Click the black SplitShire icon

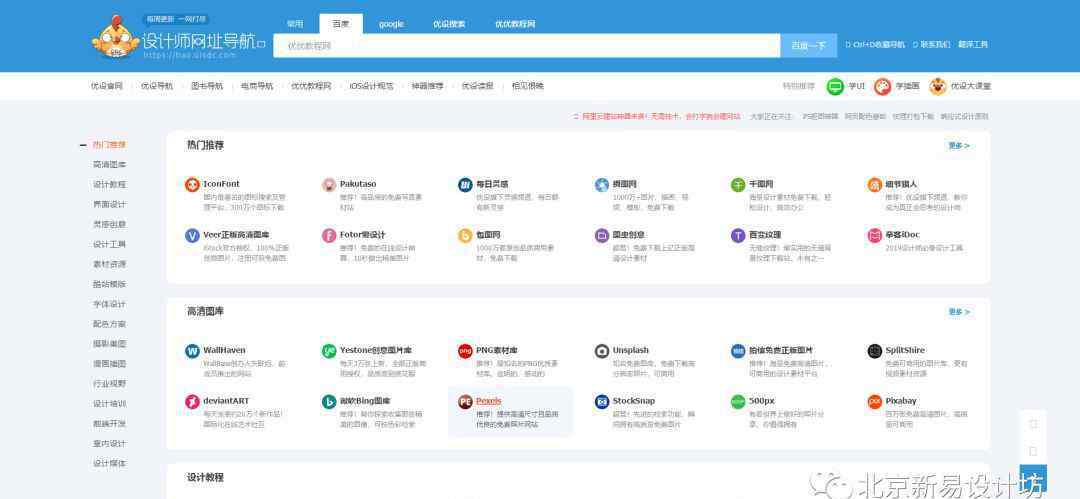[875, 352]
